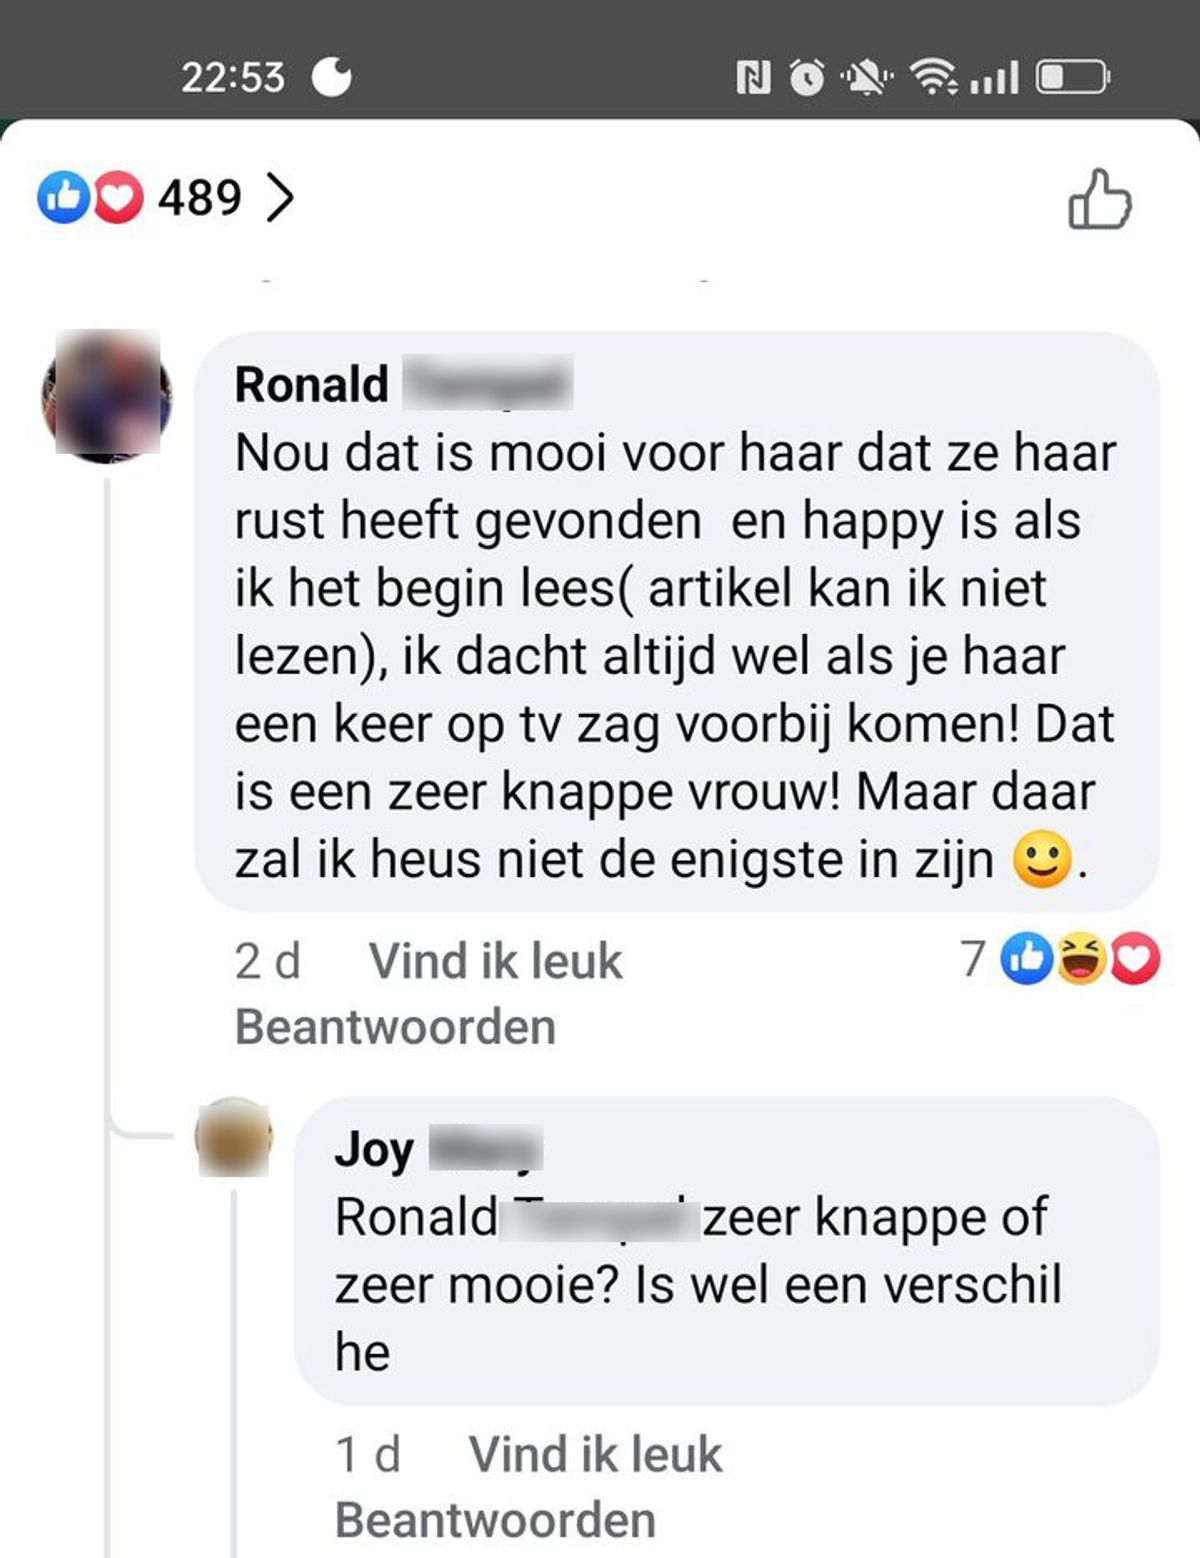Tap the red heart reaction beside 489
Image resolution: width=1200 pixels, height=1558 pixels.
point(118,197)
